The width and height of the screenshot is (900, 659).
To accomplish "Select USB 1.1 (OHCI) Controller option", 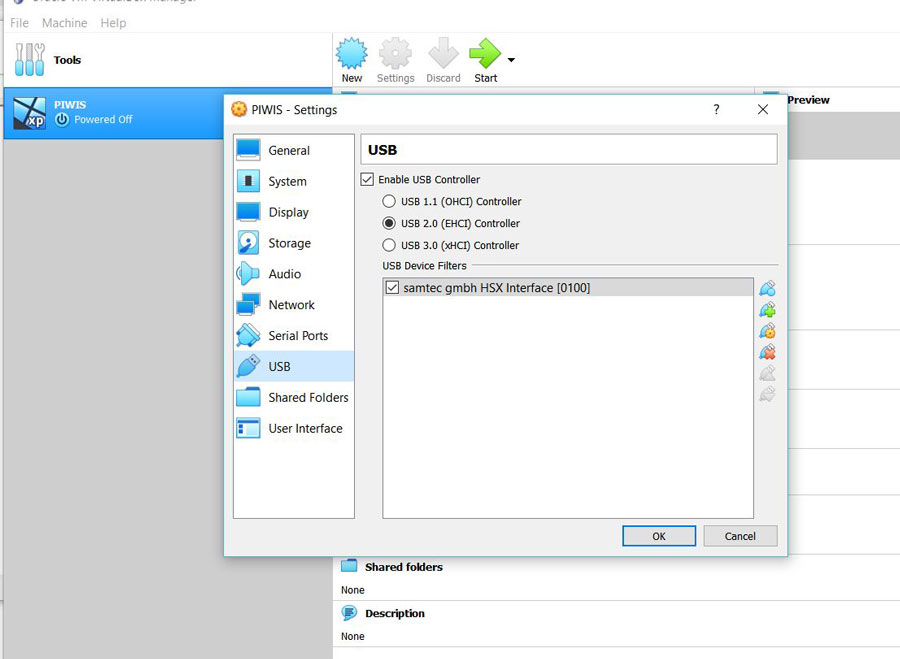I will (389, 202).
